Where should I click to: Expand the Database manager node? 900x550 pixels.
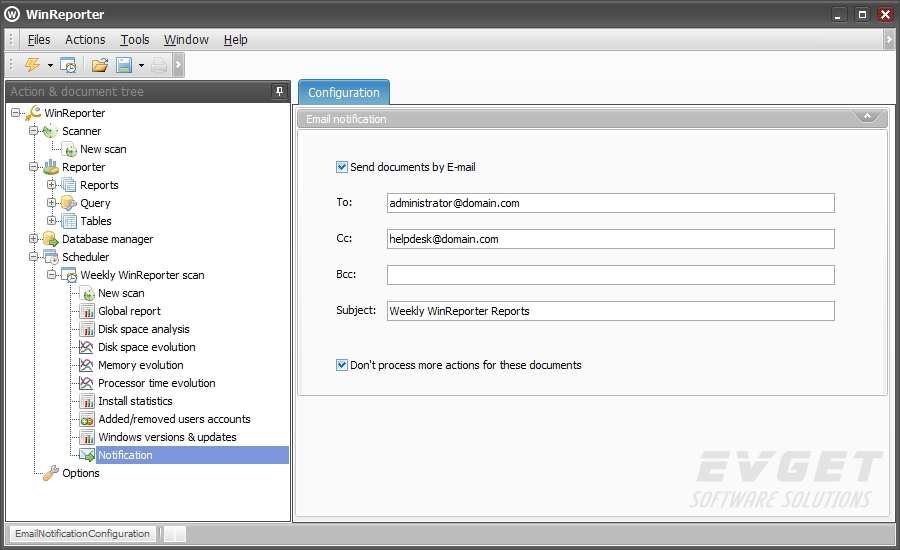pyautogui.click(x=33, y=238)
